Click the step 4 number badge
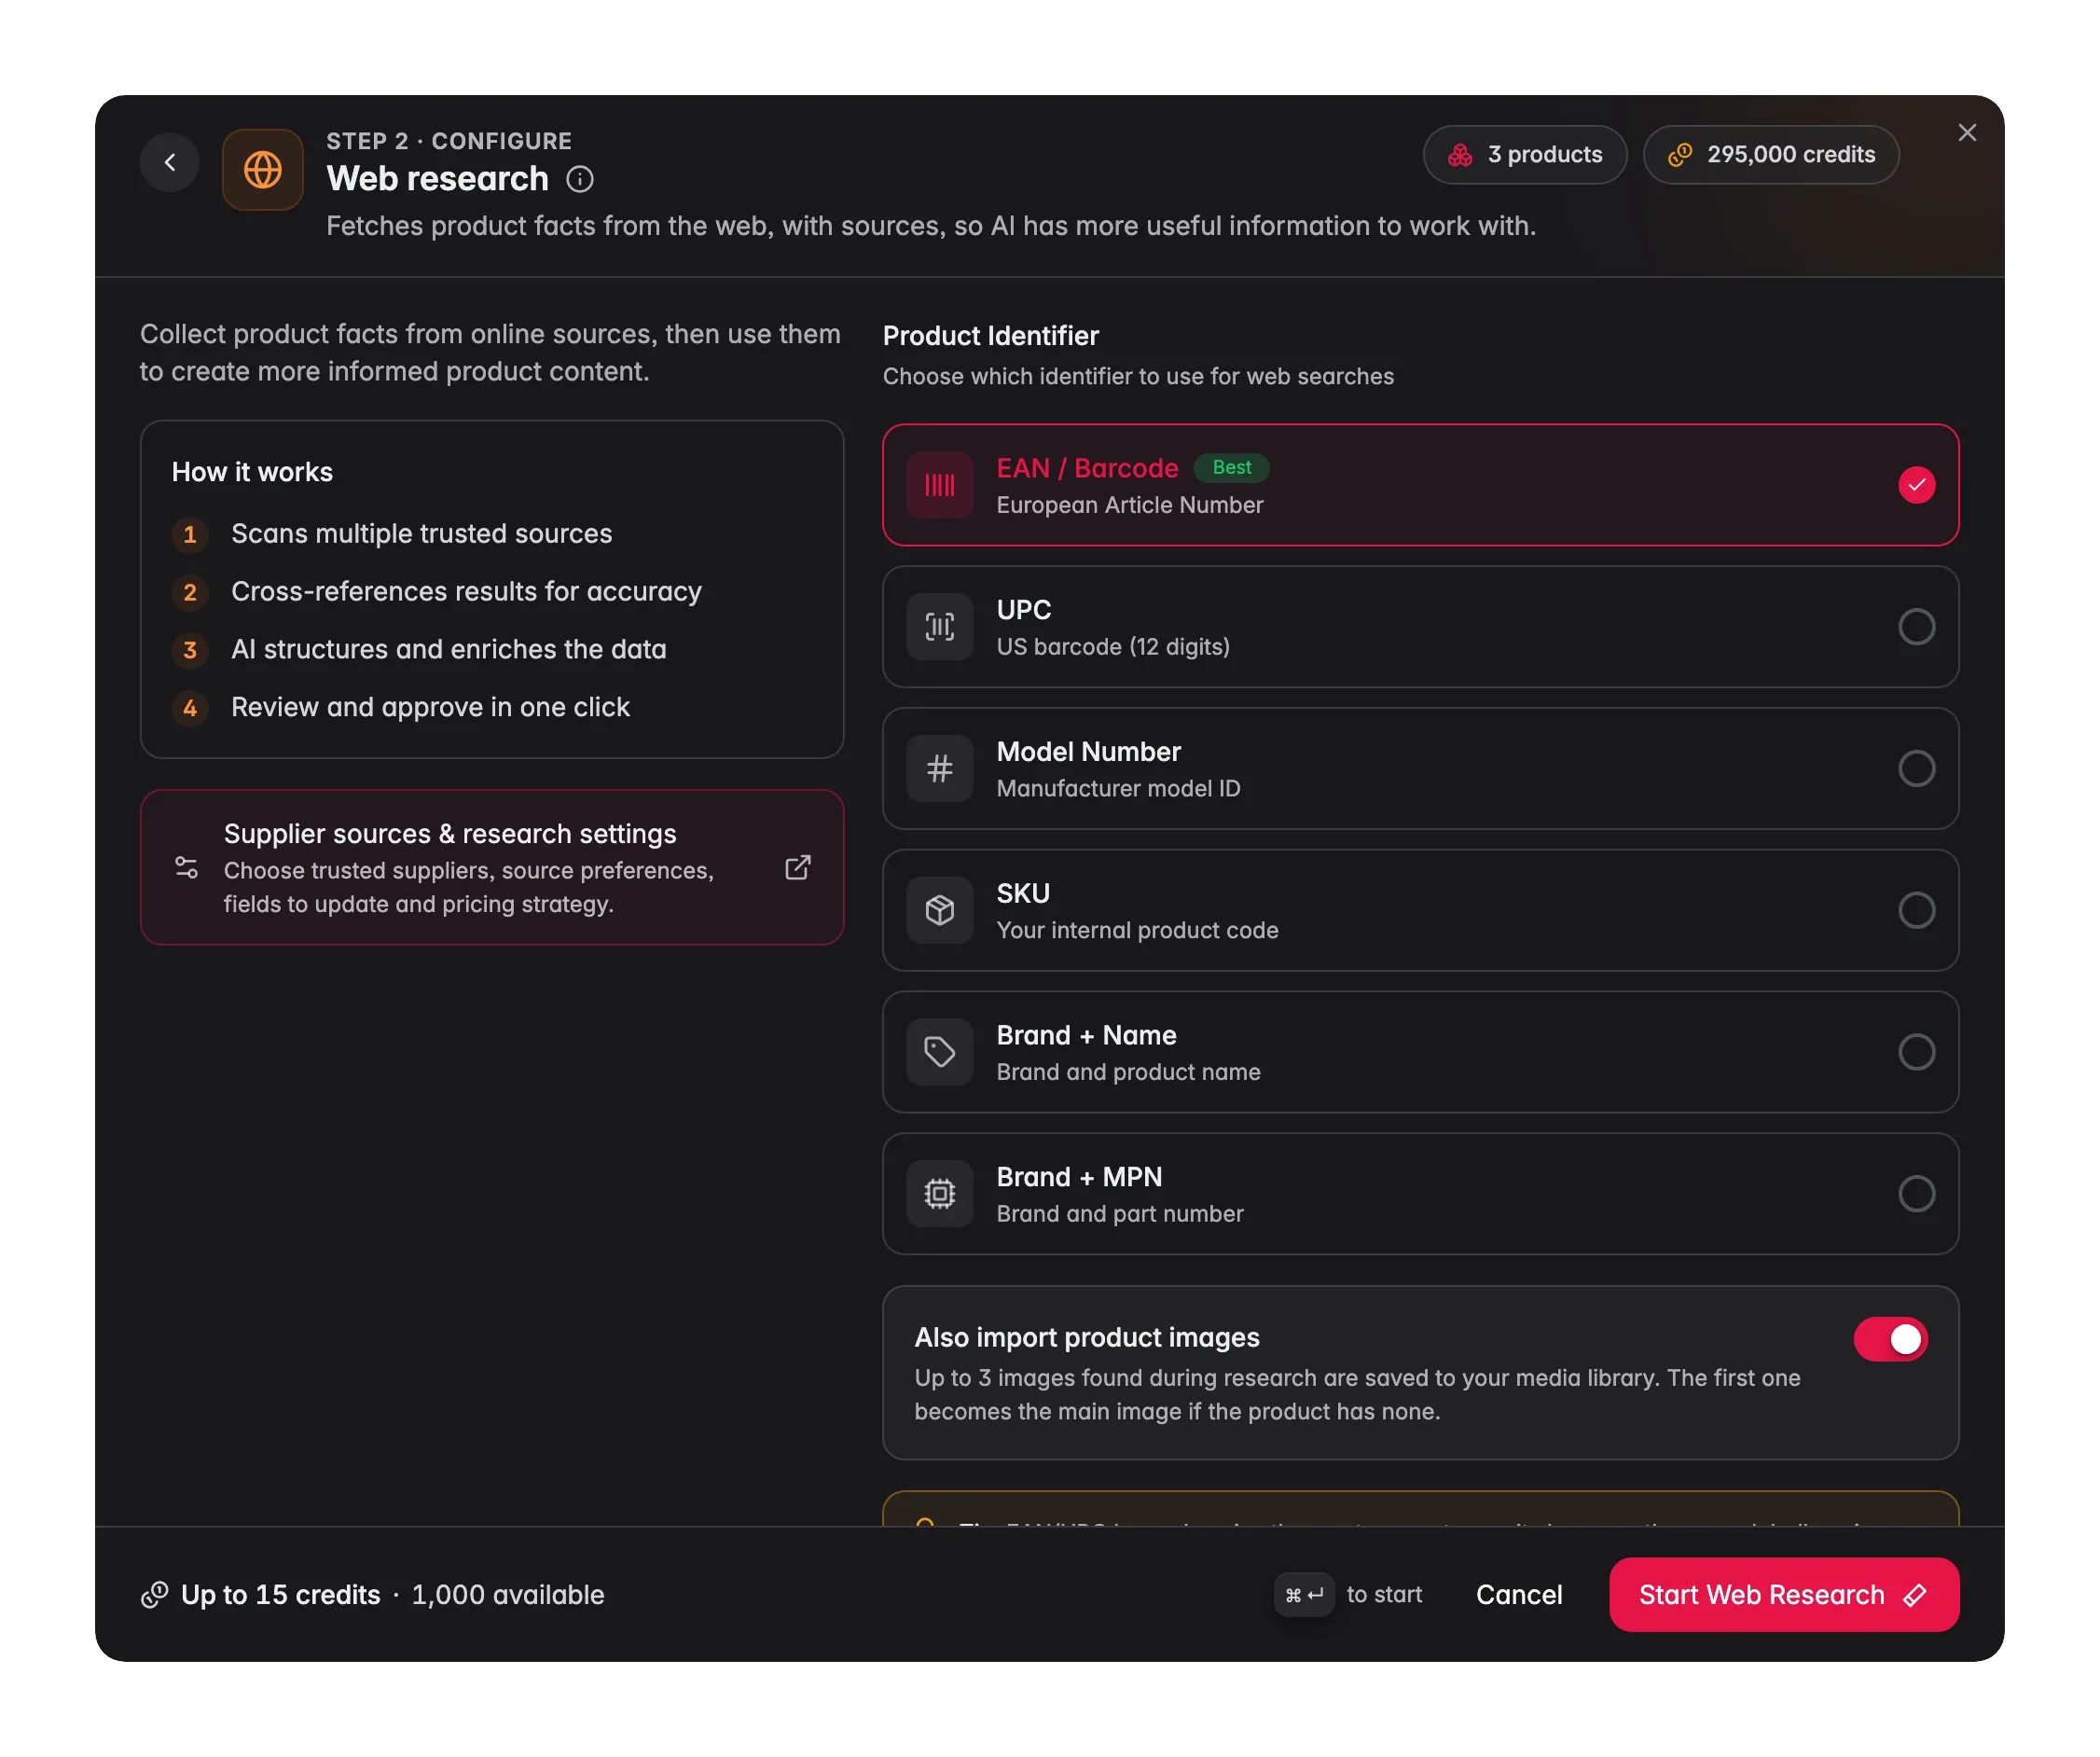 click(190, 708)
